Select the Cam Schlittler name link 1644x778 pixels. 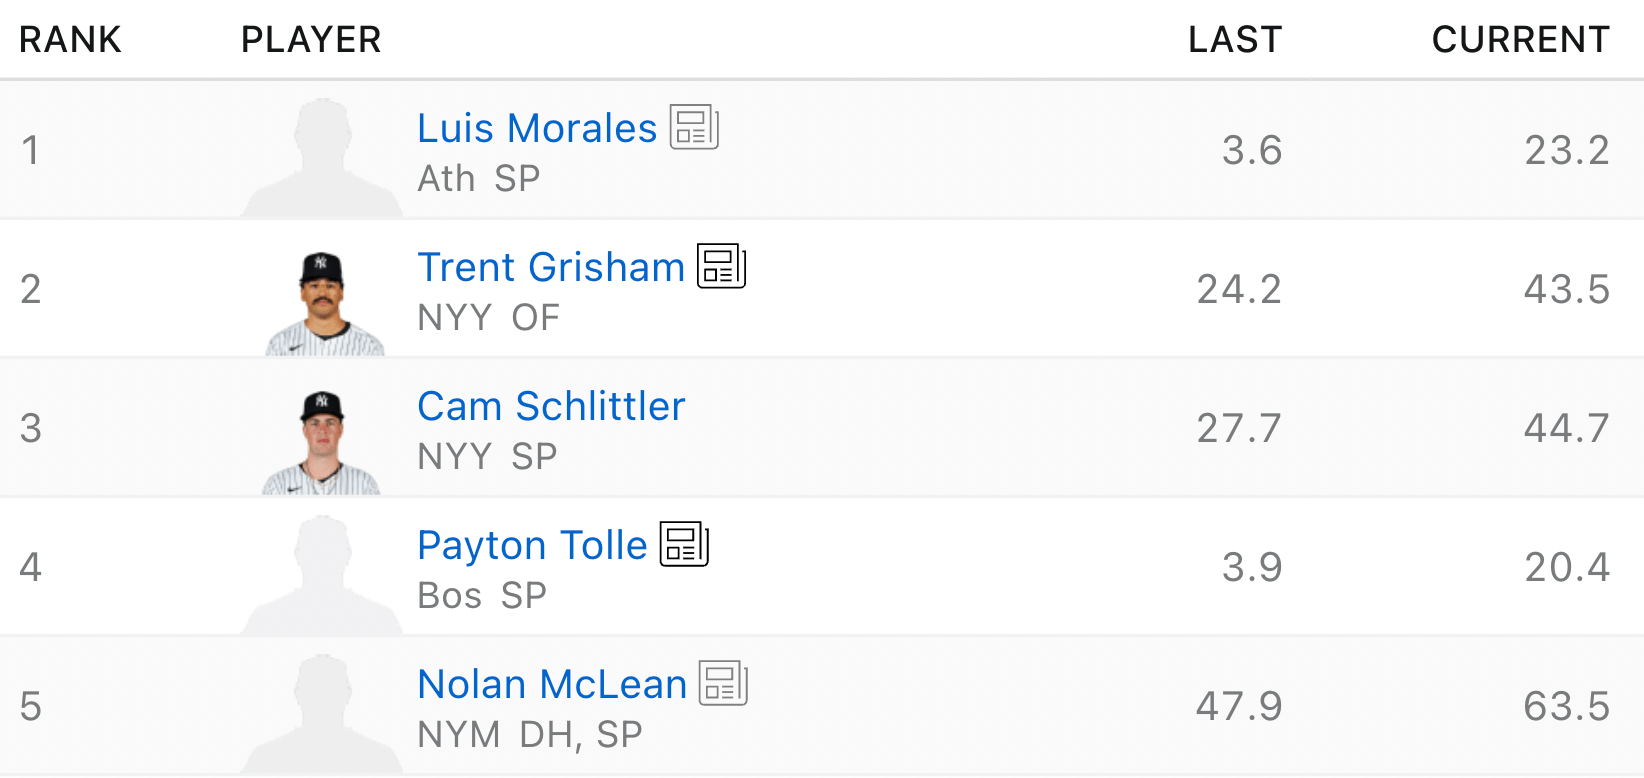click(x=551, y=407)
